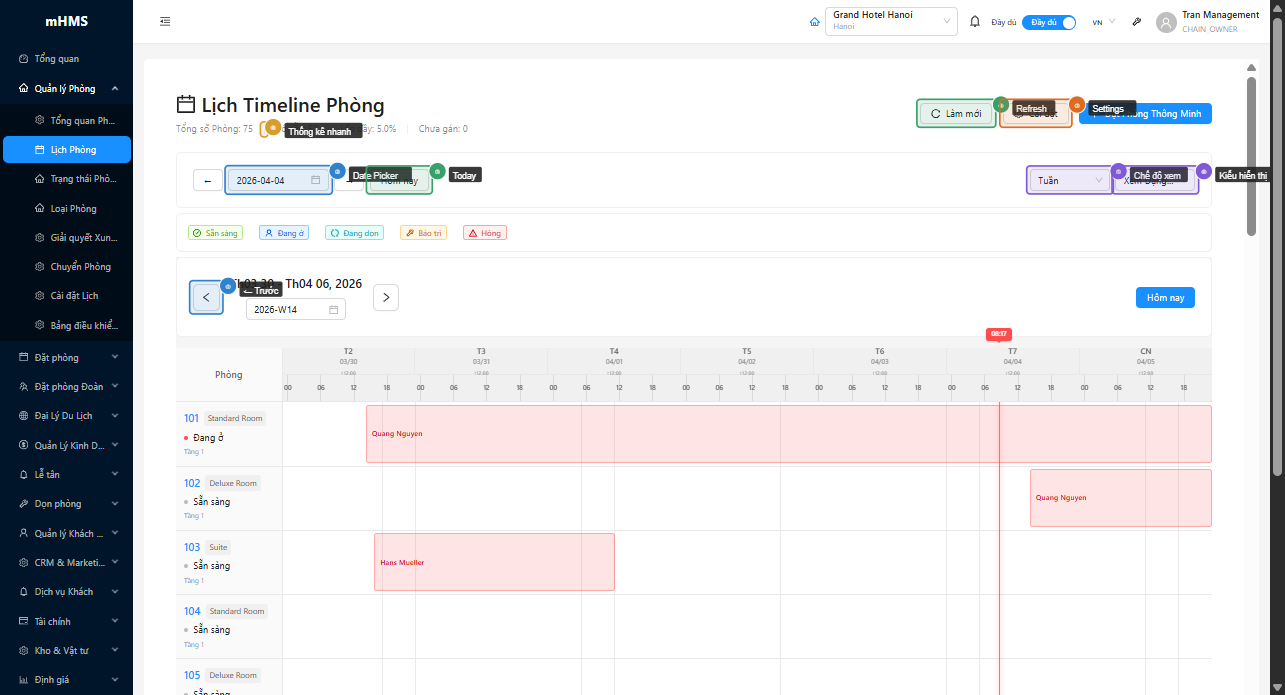
Task: Toggle the Đầy đủ switch
Action: click(x=1048, y=22)
